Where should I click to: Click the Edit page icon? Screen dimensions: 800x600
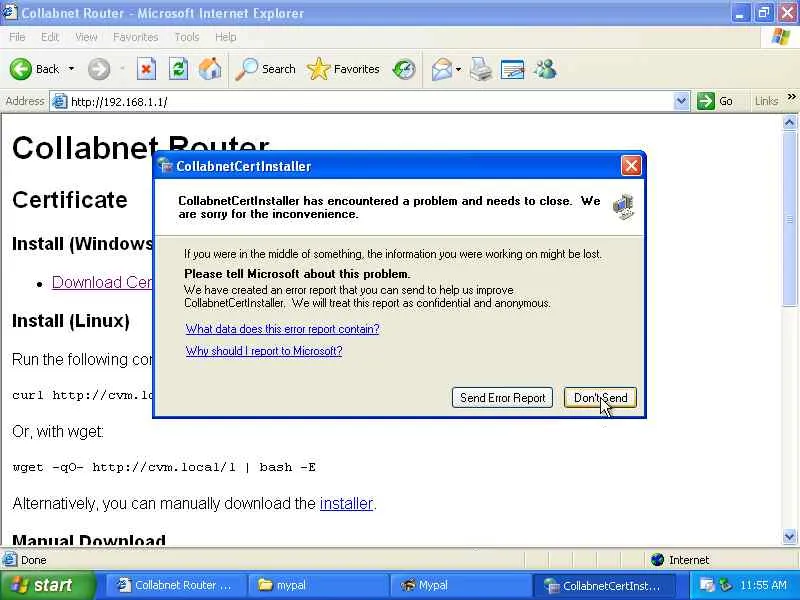(x=512, y=69)
